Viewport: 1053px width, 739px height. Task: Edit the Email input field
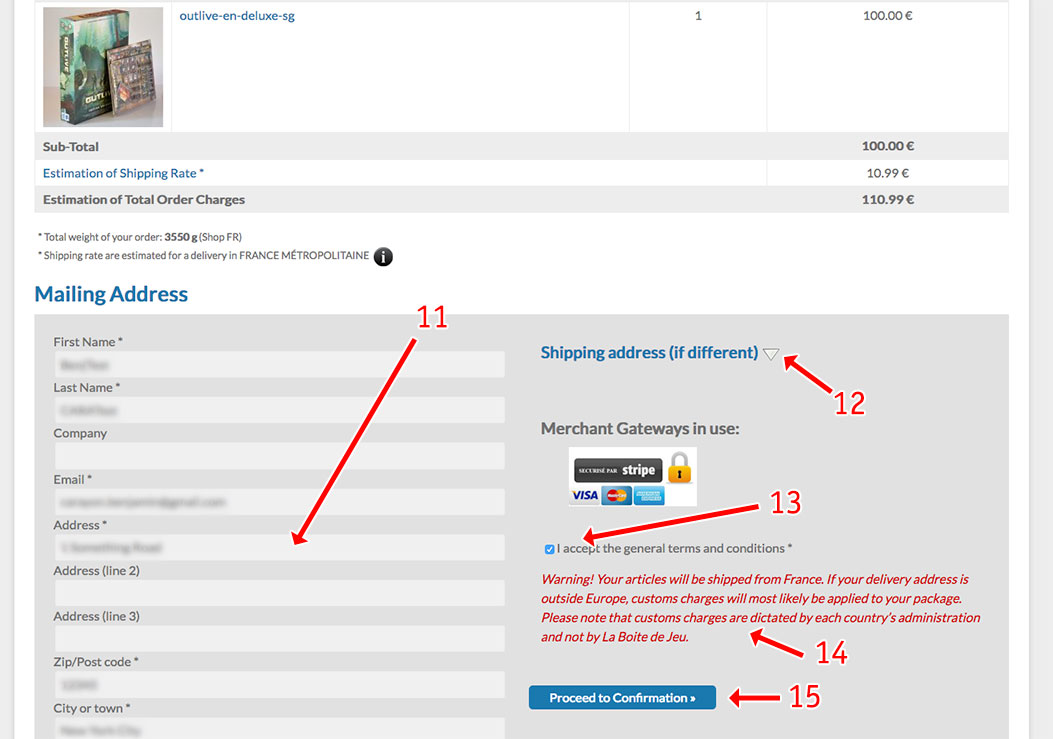[279, 502]
